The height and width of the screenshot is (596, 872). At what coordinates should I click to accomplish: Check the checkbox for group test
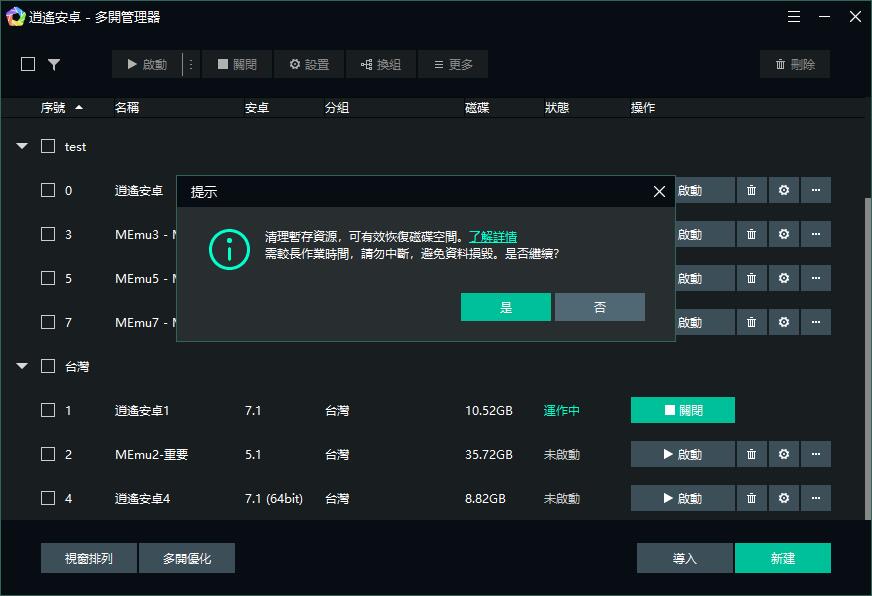point(46,146)
